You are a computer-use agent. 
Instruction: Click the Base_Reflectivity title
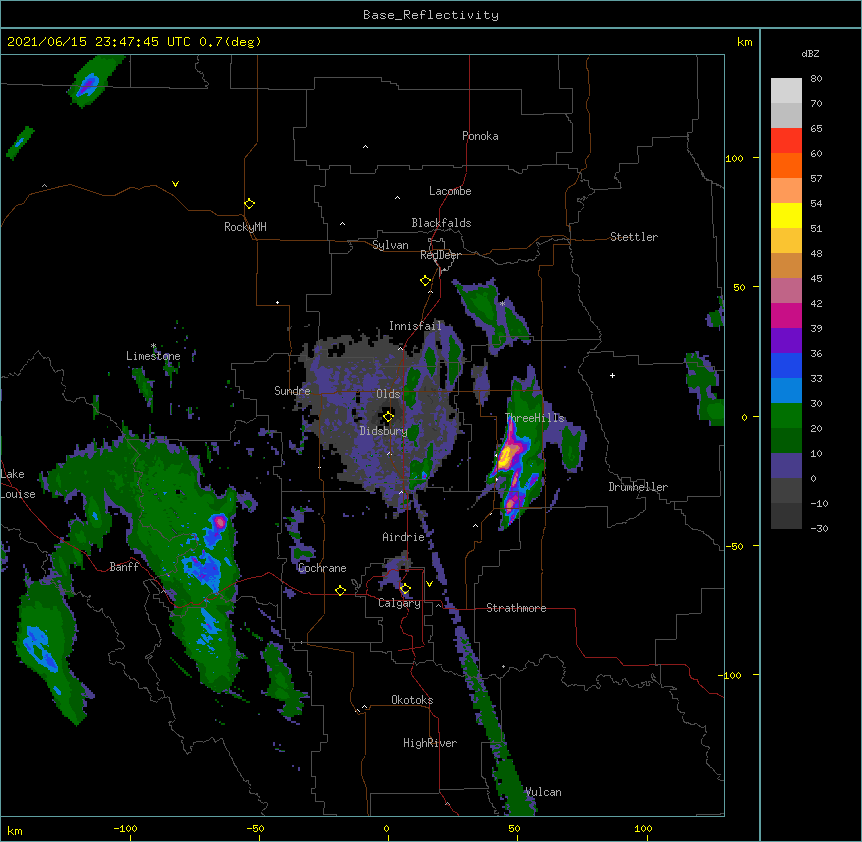pos(431,15)
